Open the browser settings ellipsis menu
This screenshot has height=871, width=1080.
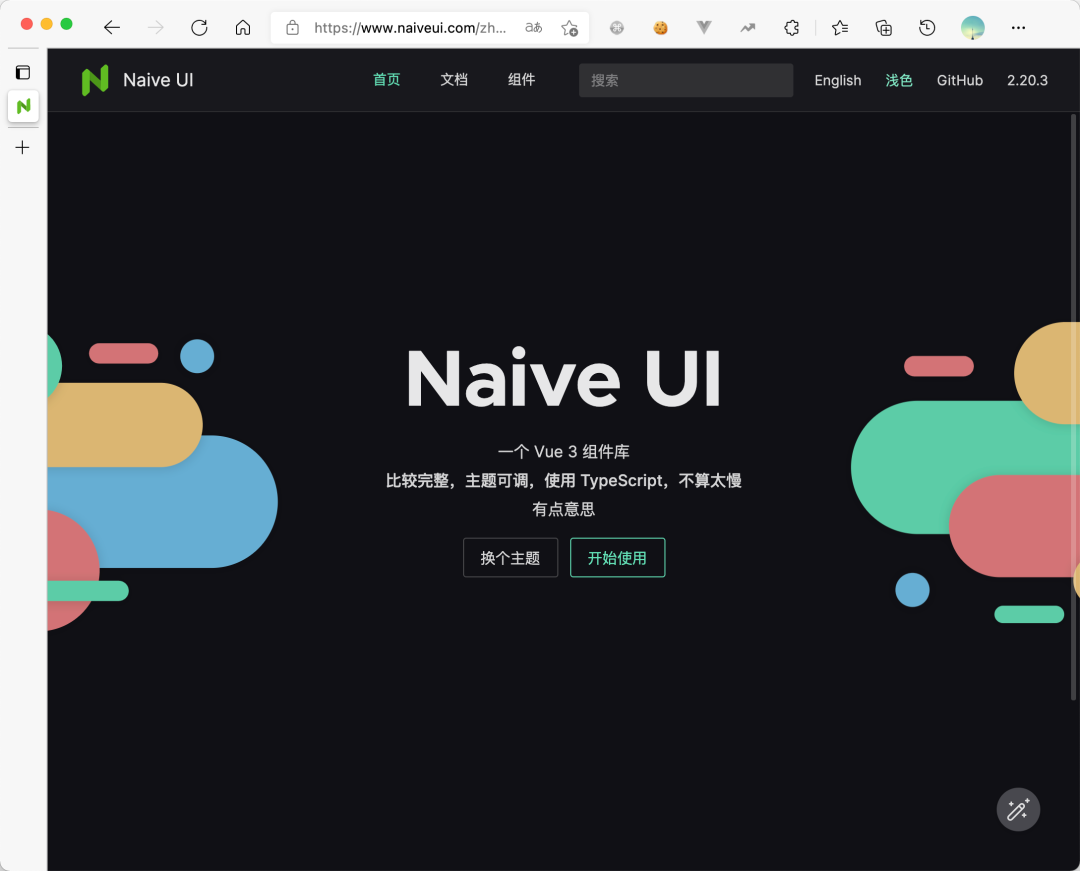click(1018, 28)
